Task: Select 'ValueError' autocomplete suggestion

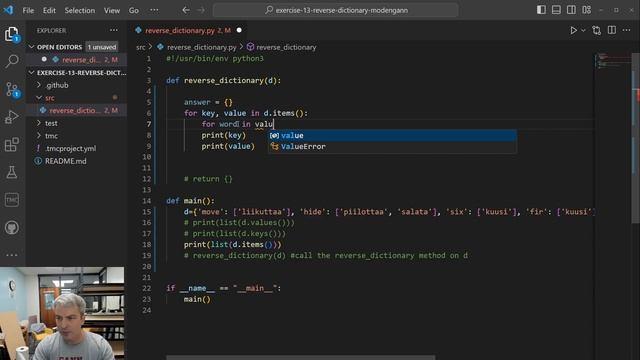Action: [x=392, y=147]
